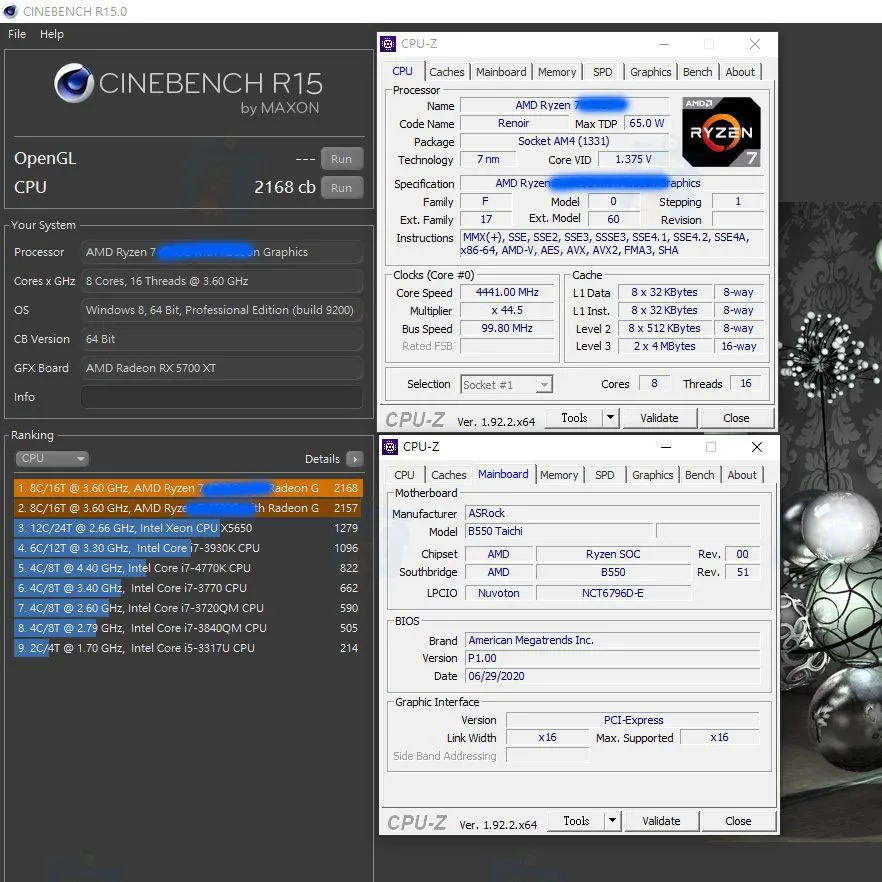Click the Info input field
This screenshot has width=882, height=882.
[222, 397]
